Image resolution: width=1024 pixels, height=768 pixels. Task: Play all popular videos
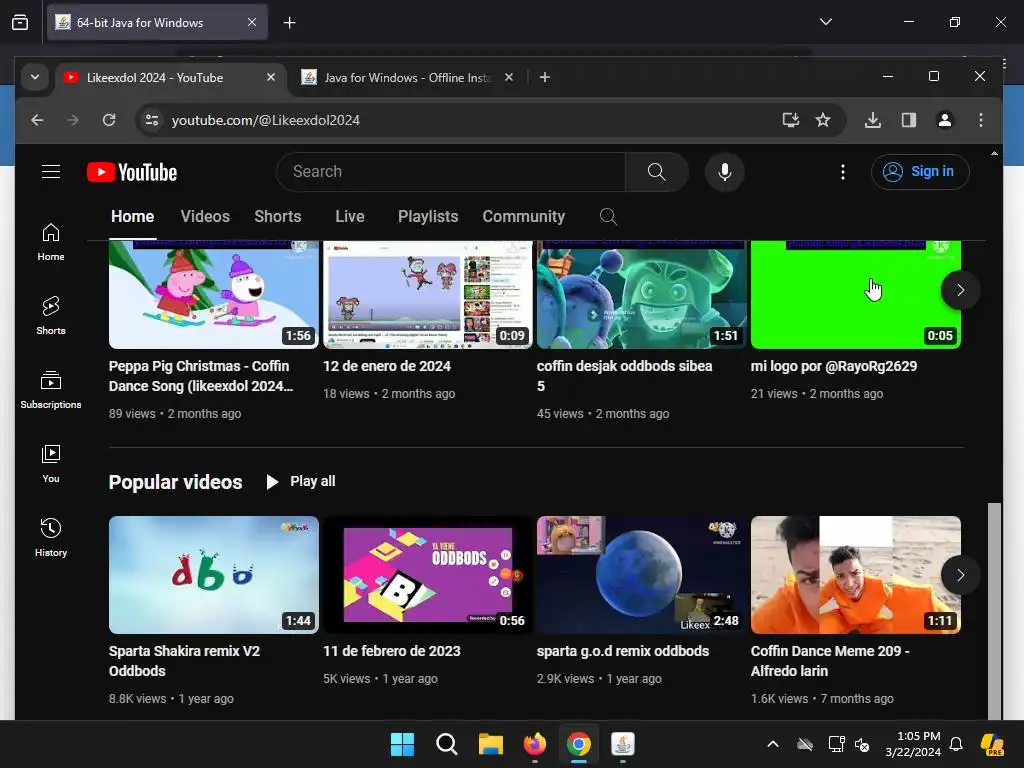click(x=301, y=481)
